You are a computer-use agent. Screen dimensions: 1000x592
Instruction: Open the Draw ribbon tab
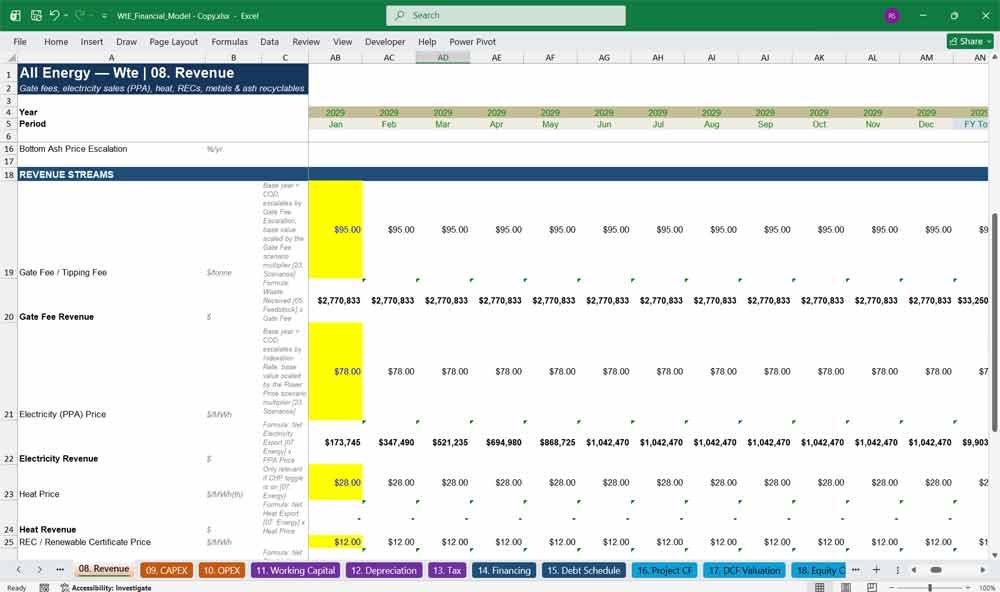coord(126,41)
